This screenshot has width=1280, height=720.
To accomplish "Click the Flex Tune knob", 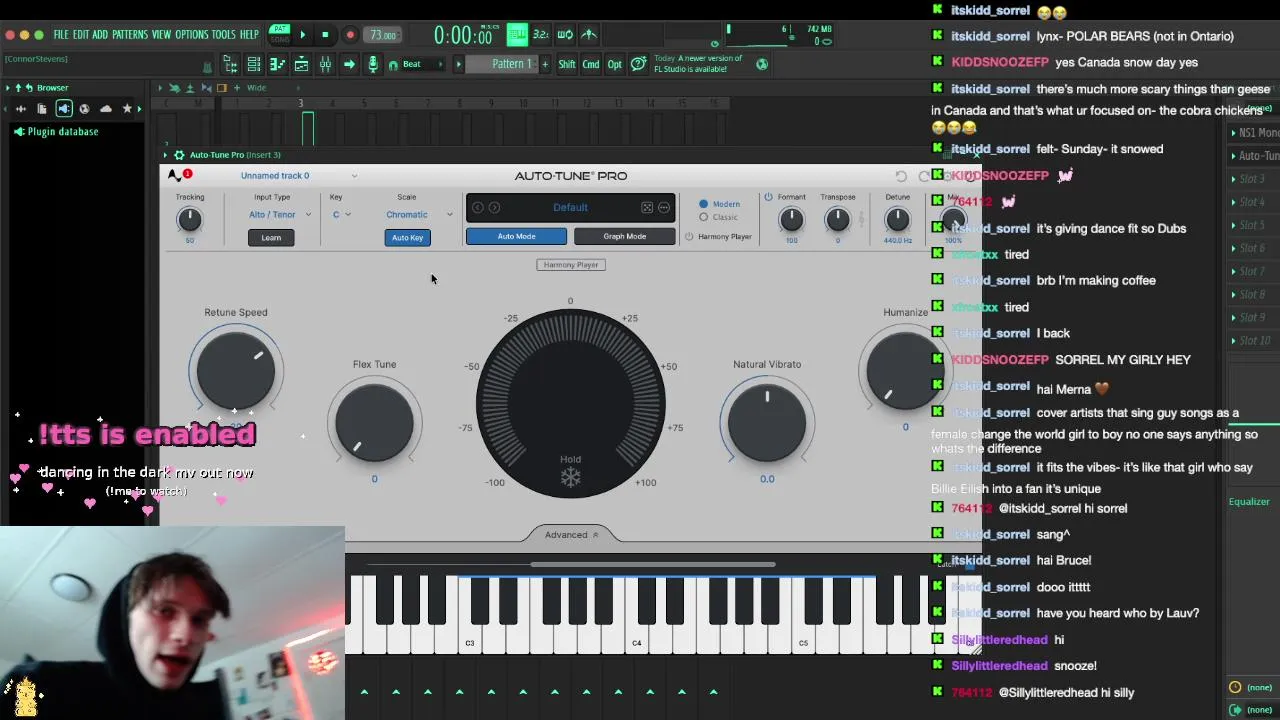I will [x=374, y=422].
